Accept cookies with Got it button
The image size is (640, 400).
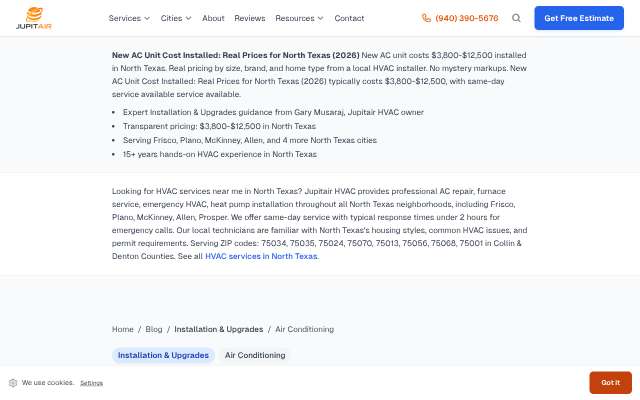coord(610,382)
